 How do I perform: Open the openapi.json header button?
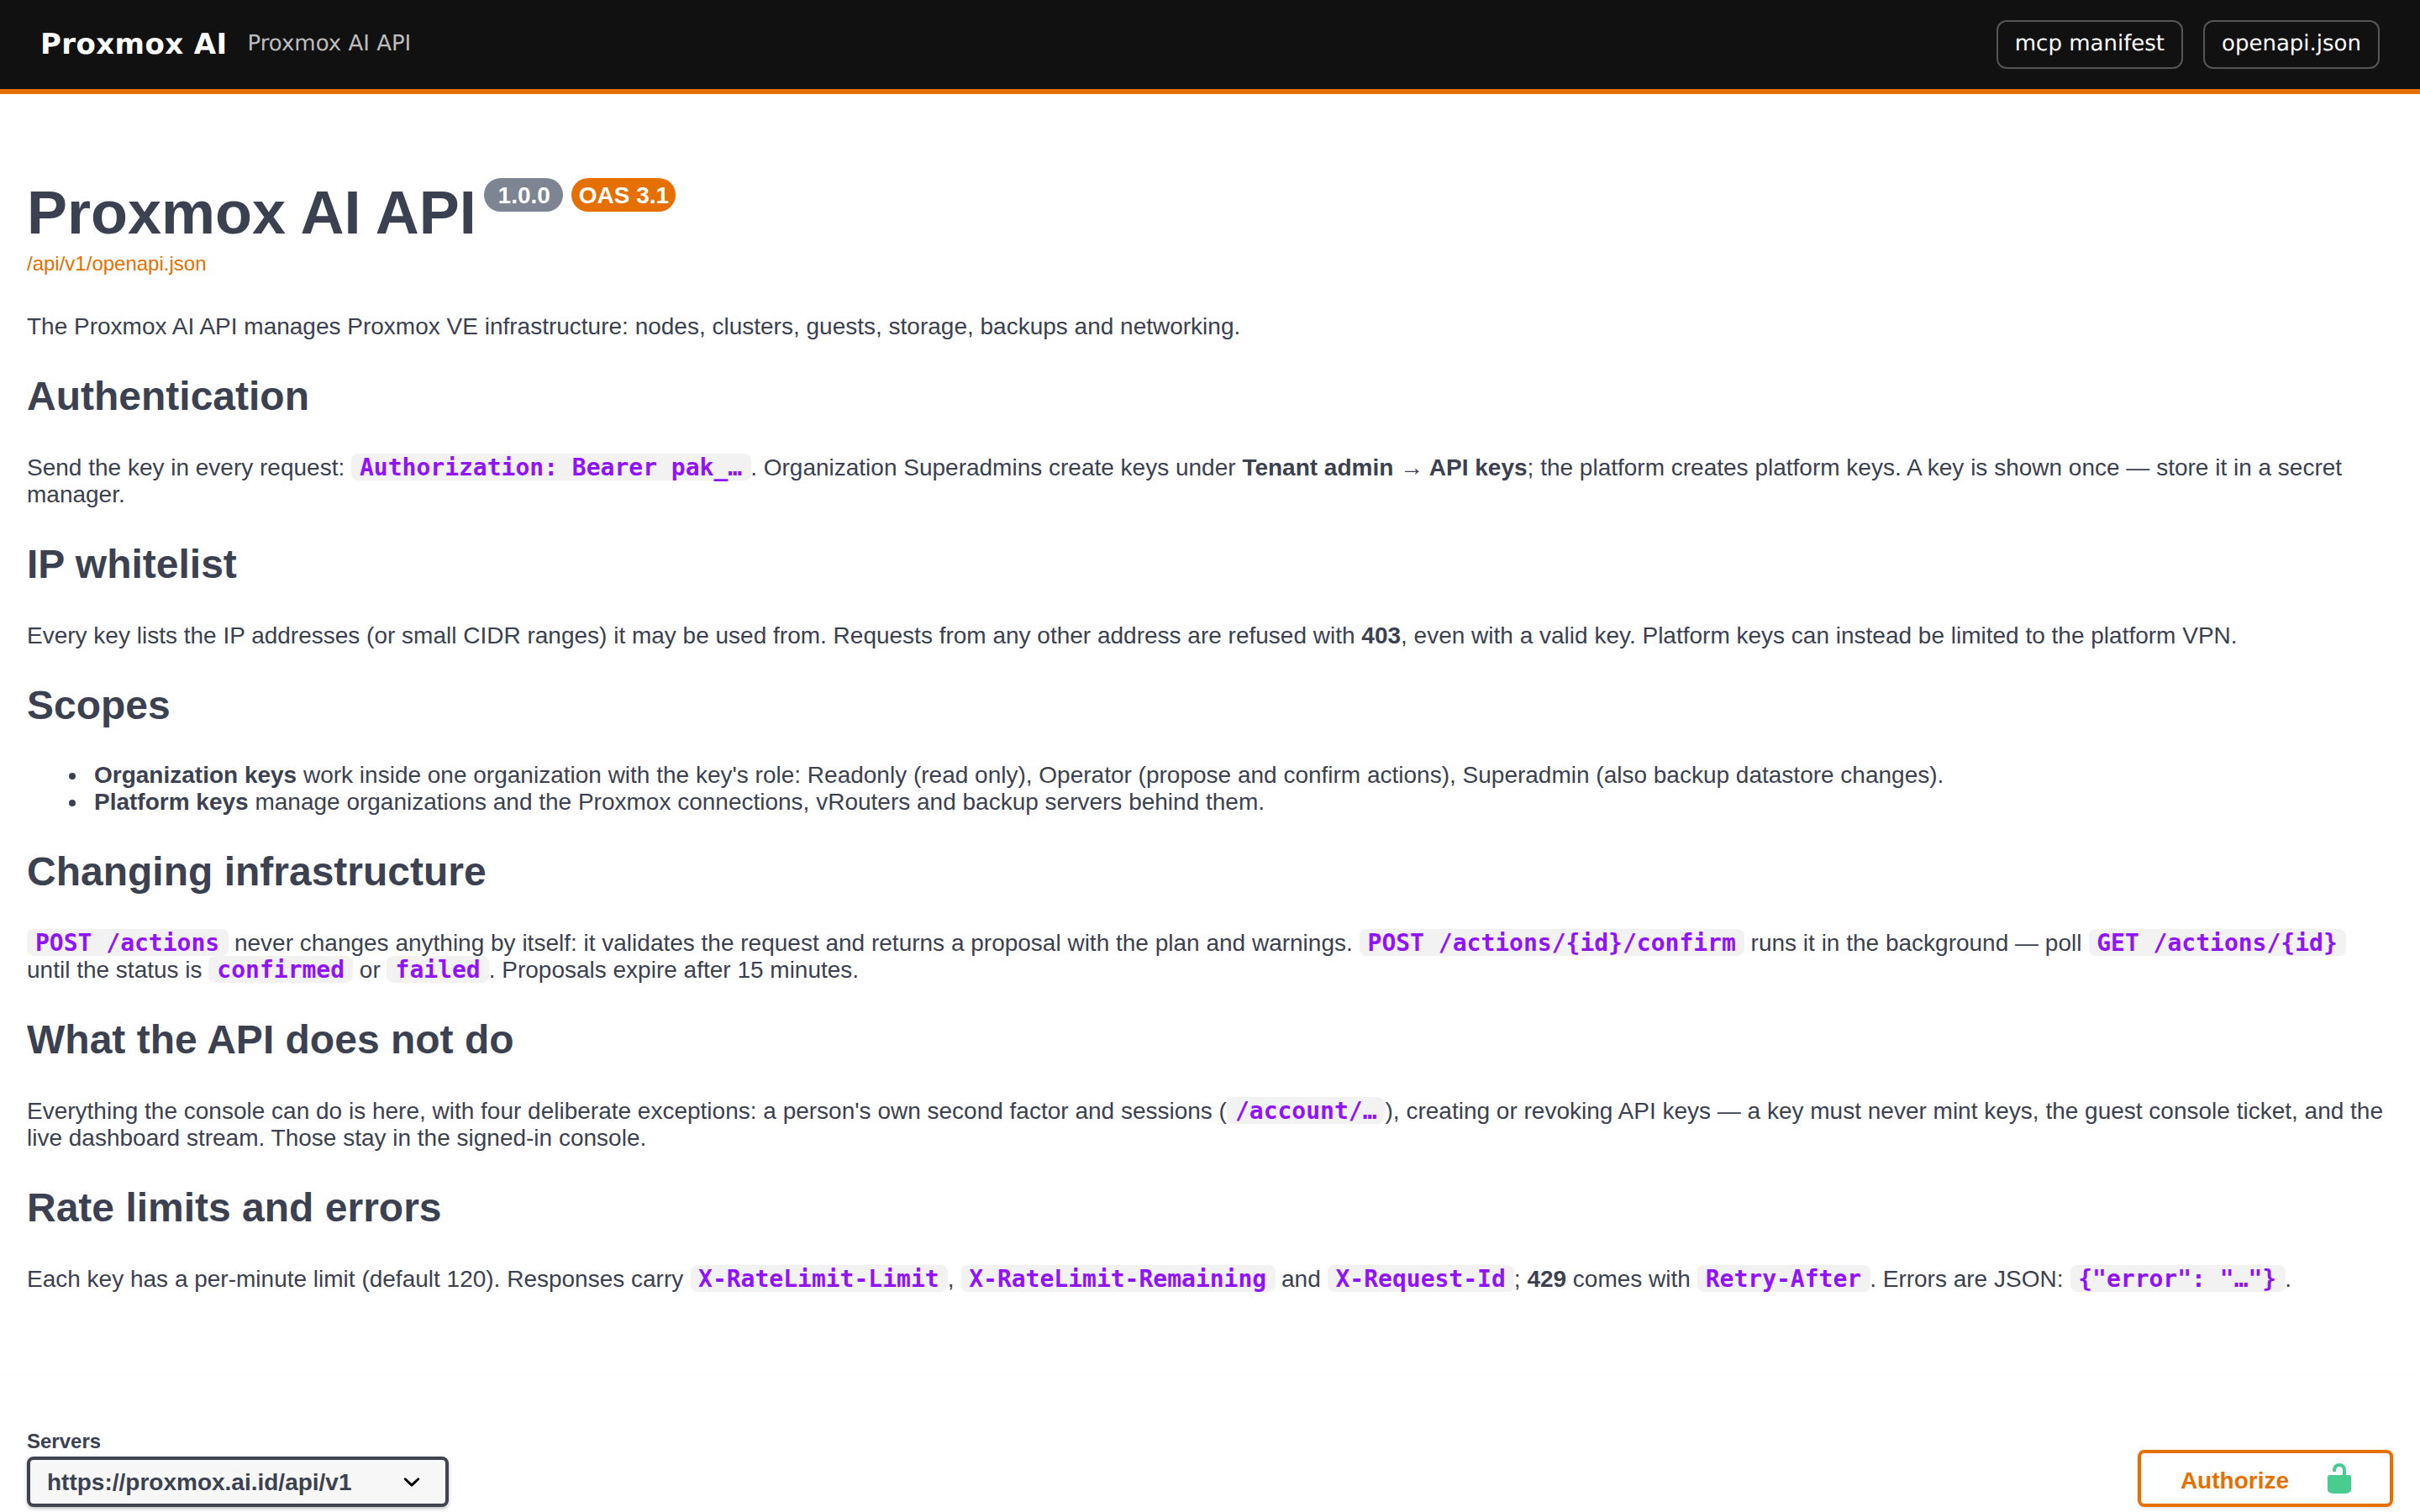click(x=2290, y=44)
